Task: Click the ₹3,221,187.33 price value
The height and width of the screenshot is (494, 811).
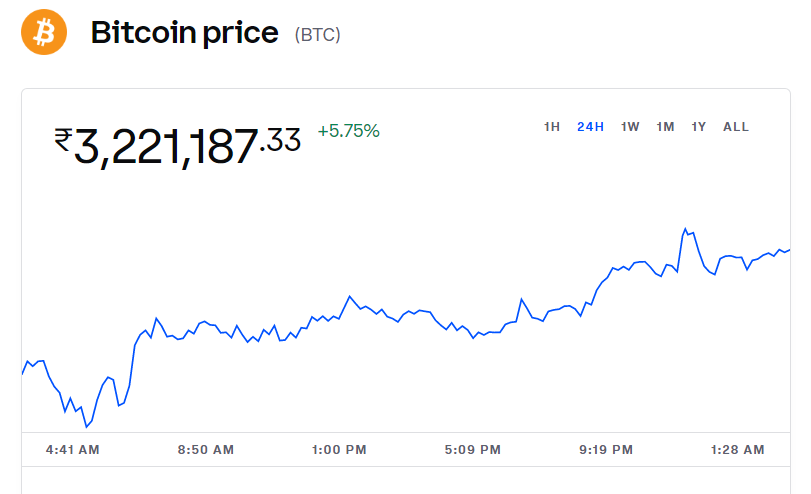Action: coord(178,145)
